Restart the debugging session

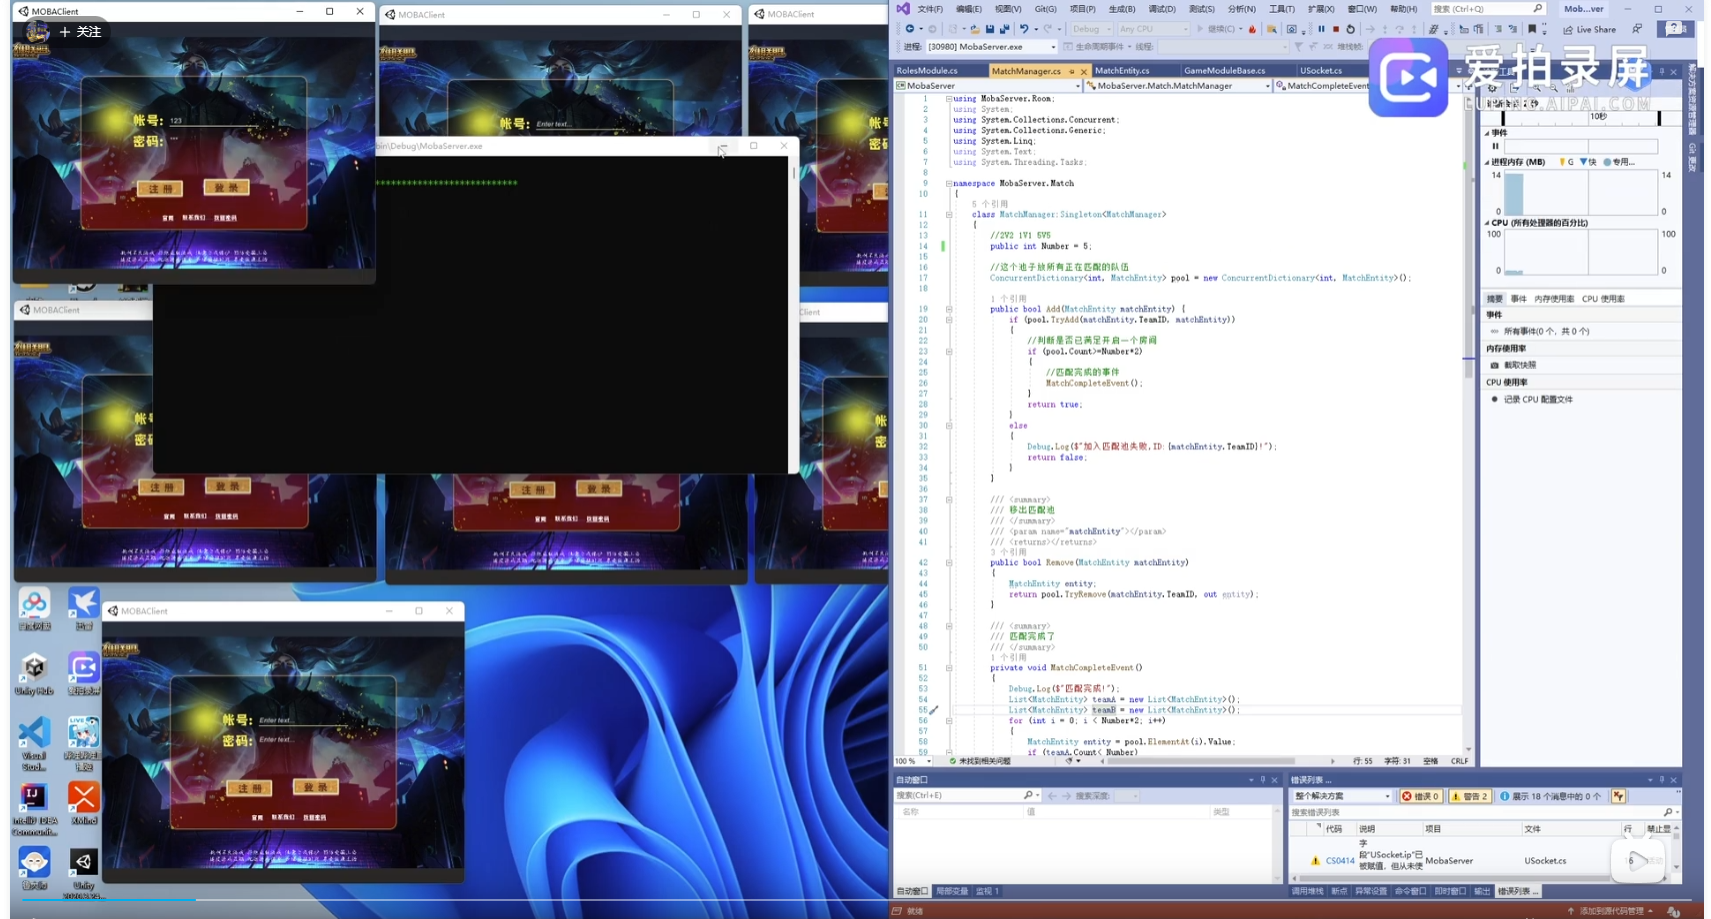point(1351,29)
